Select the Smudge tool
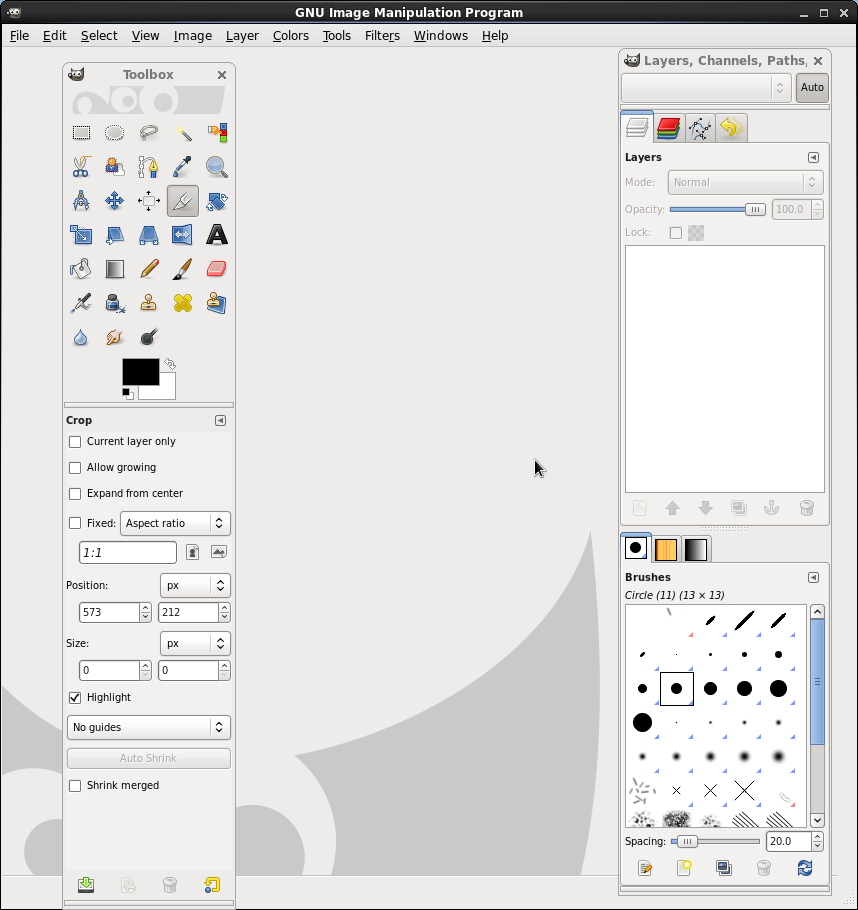 click(114, 337)
